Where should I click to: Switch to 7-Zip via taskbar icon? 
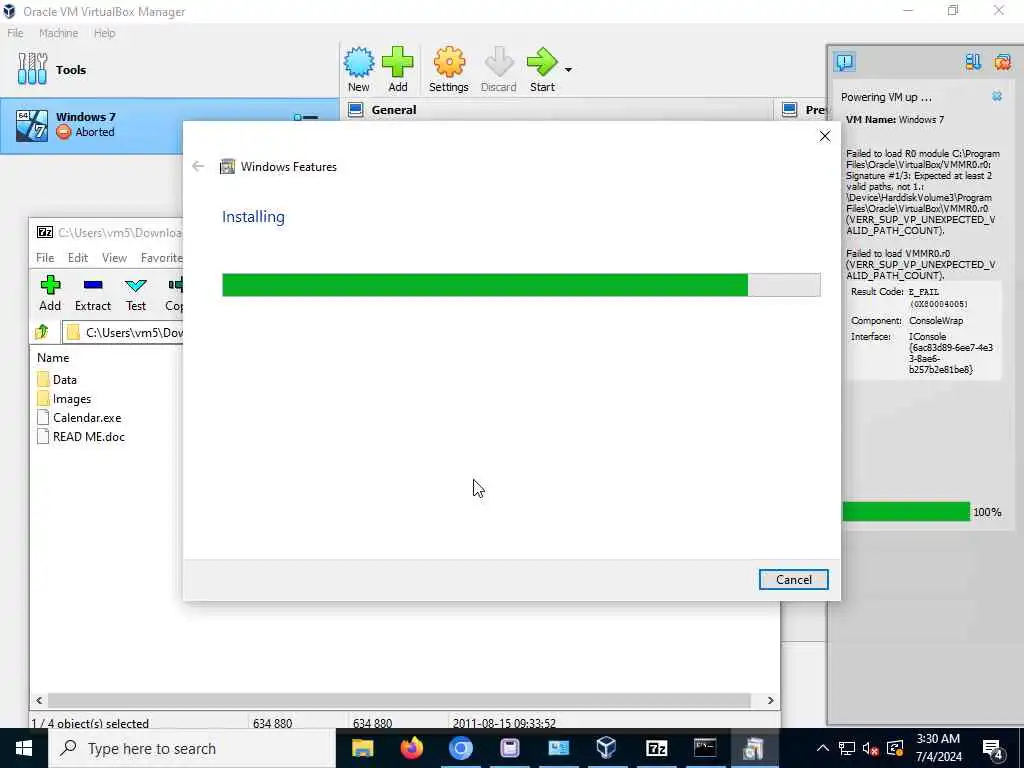tap(656, 748)
